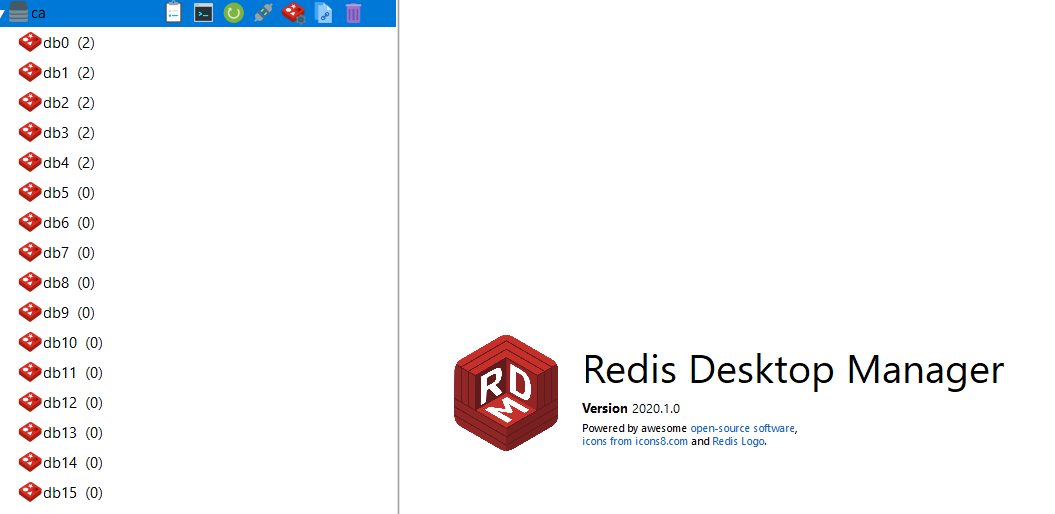Image resolution: width=1055 pixels, height=514 pixels.
Task: Delete connection with purple trash icon
Action: point(353,13)
